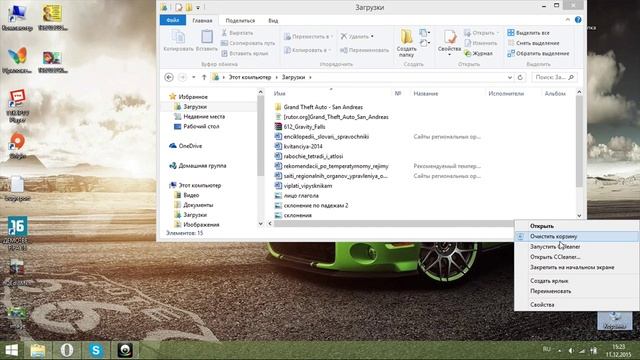Click the search box in Explorer
This screenshot has height=360, width=640.
(554, 77)
